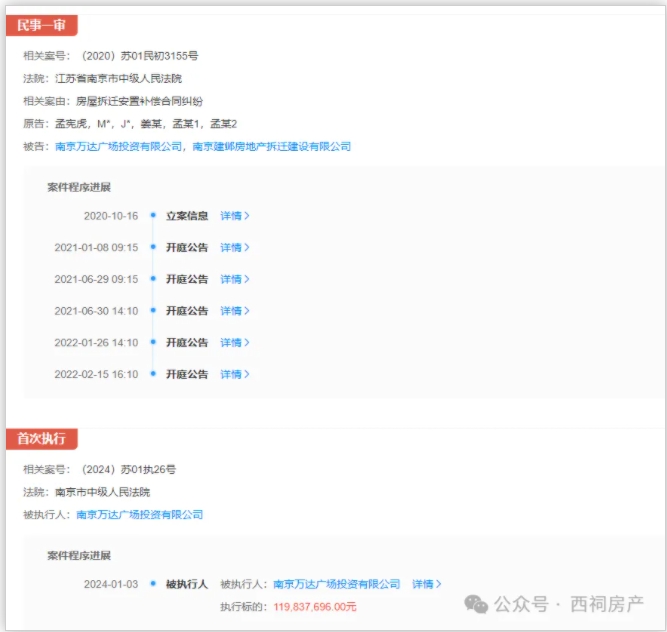Screen dimensions: 667x632
Task: Click the WeChat logo icon in the watermark
Action: click(x=477, y=604)
